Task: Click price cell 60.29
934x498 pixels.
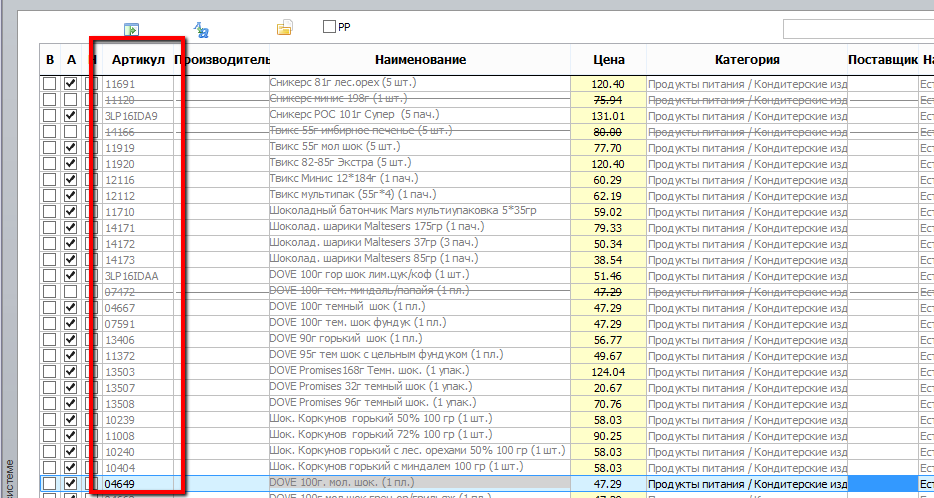Action: pyautogui.click(x=608, y=180)
